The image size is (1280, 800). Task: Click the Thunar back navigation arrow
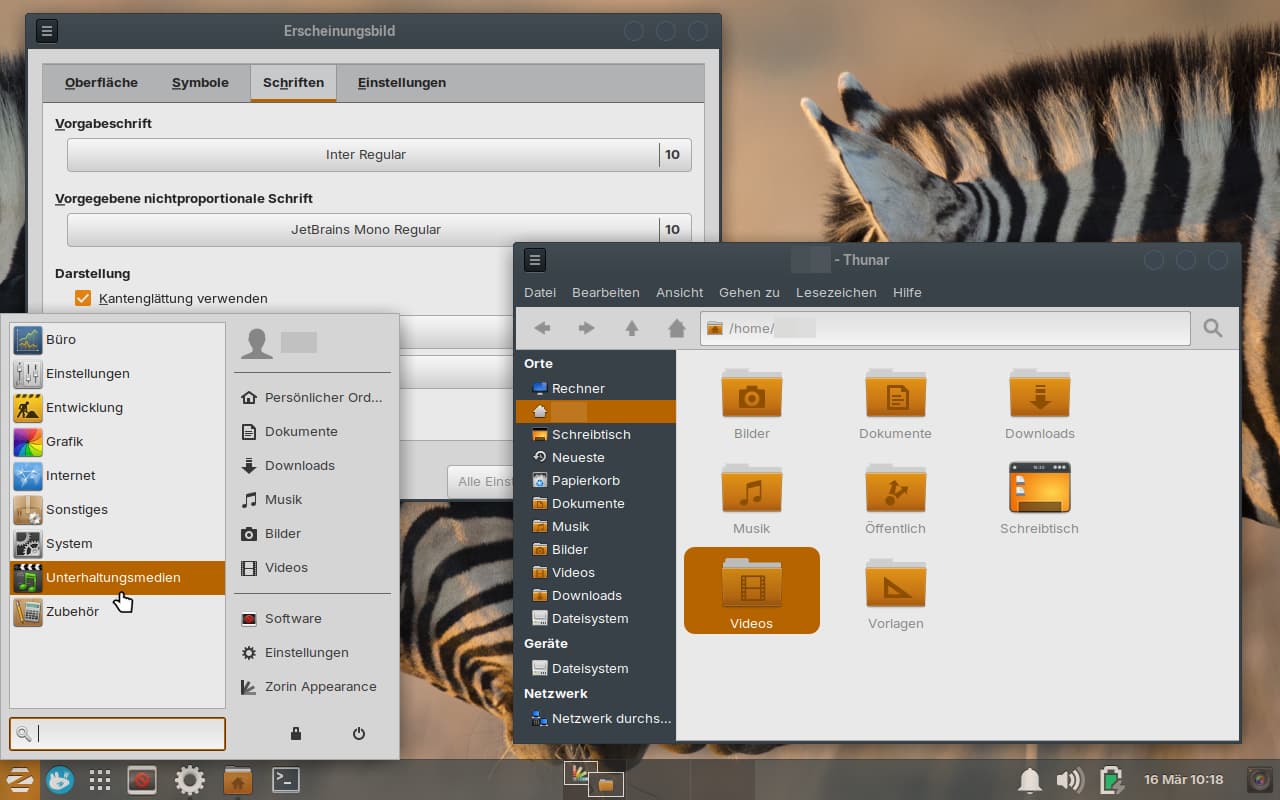click(x=542, y=328)
